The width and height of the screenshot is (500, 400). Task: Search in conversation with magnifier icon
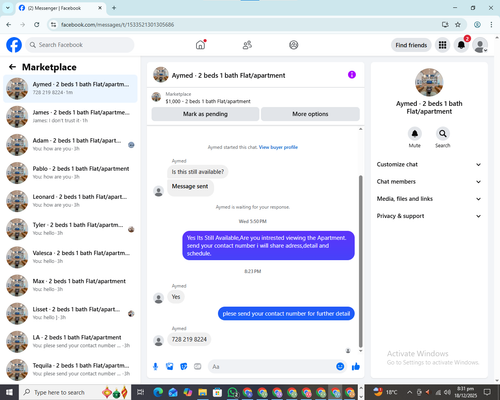click(x=443, y=134)
